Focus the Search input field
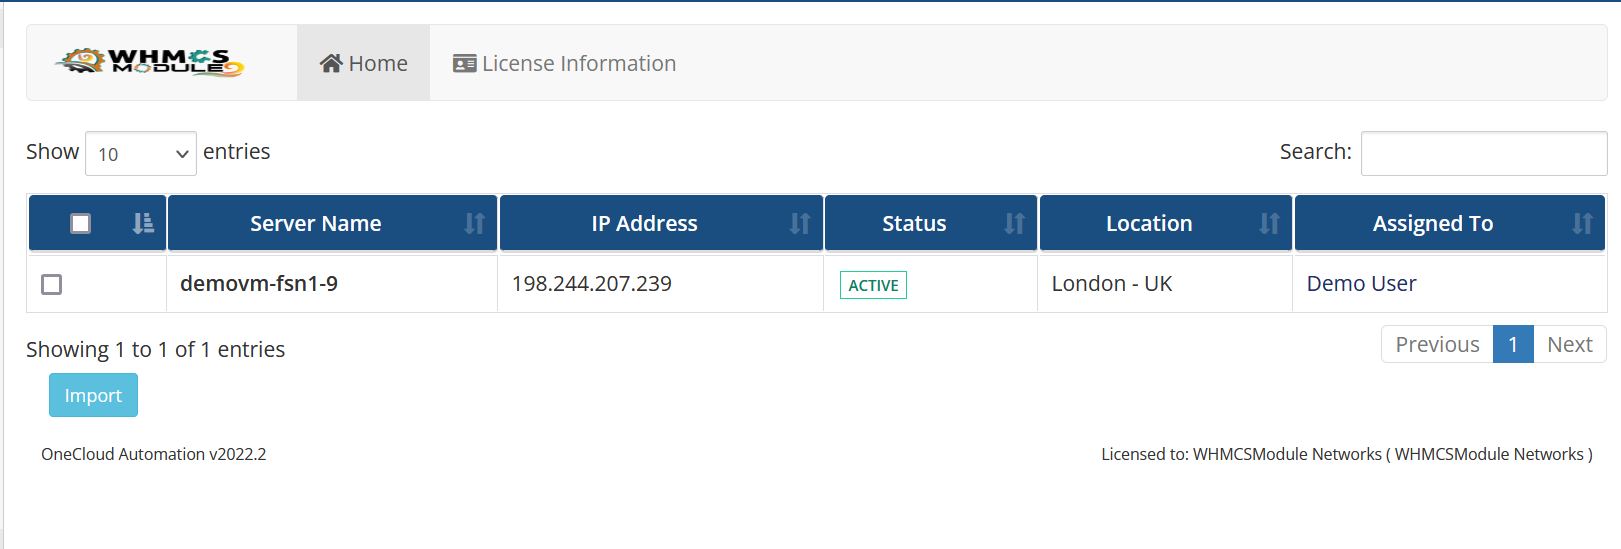Screen dimensions: 1621x549 pyautogui.click(x=1484, y=153)
